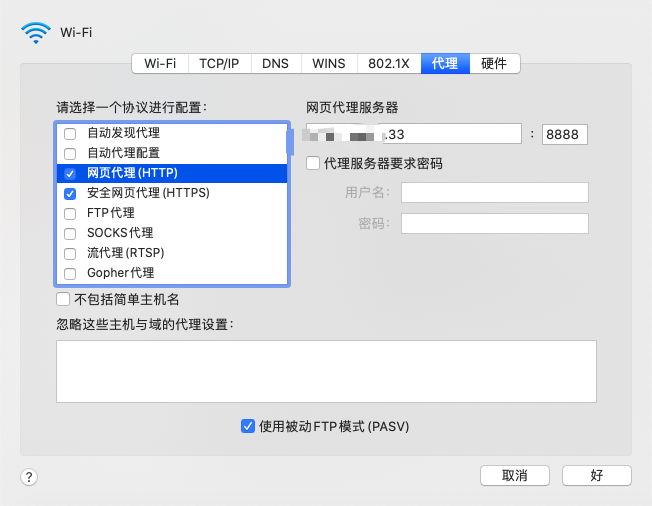Enable SOCKS代理 checkbox
652x506 pixels.
coord(70,234)
